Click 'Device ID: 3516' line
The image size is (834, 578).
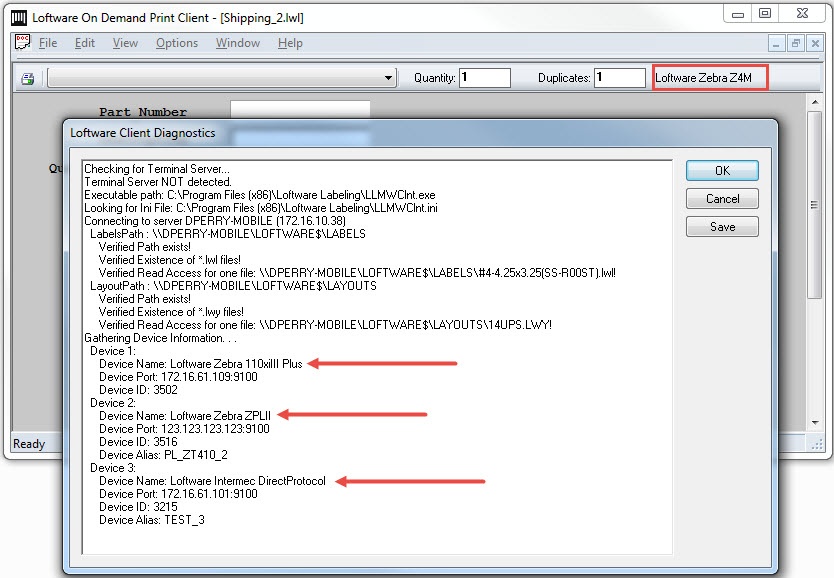pos(138,442)
